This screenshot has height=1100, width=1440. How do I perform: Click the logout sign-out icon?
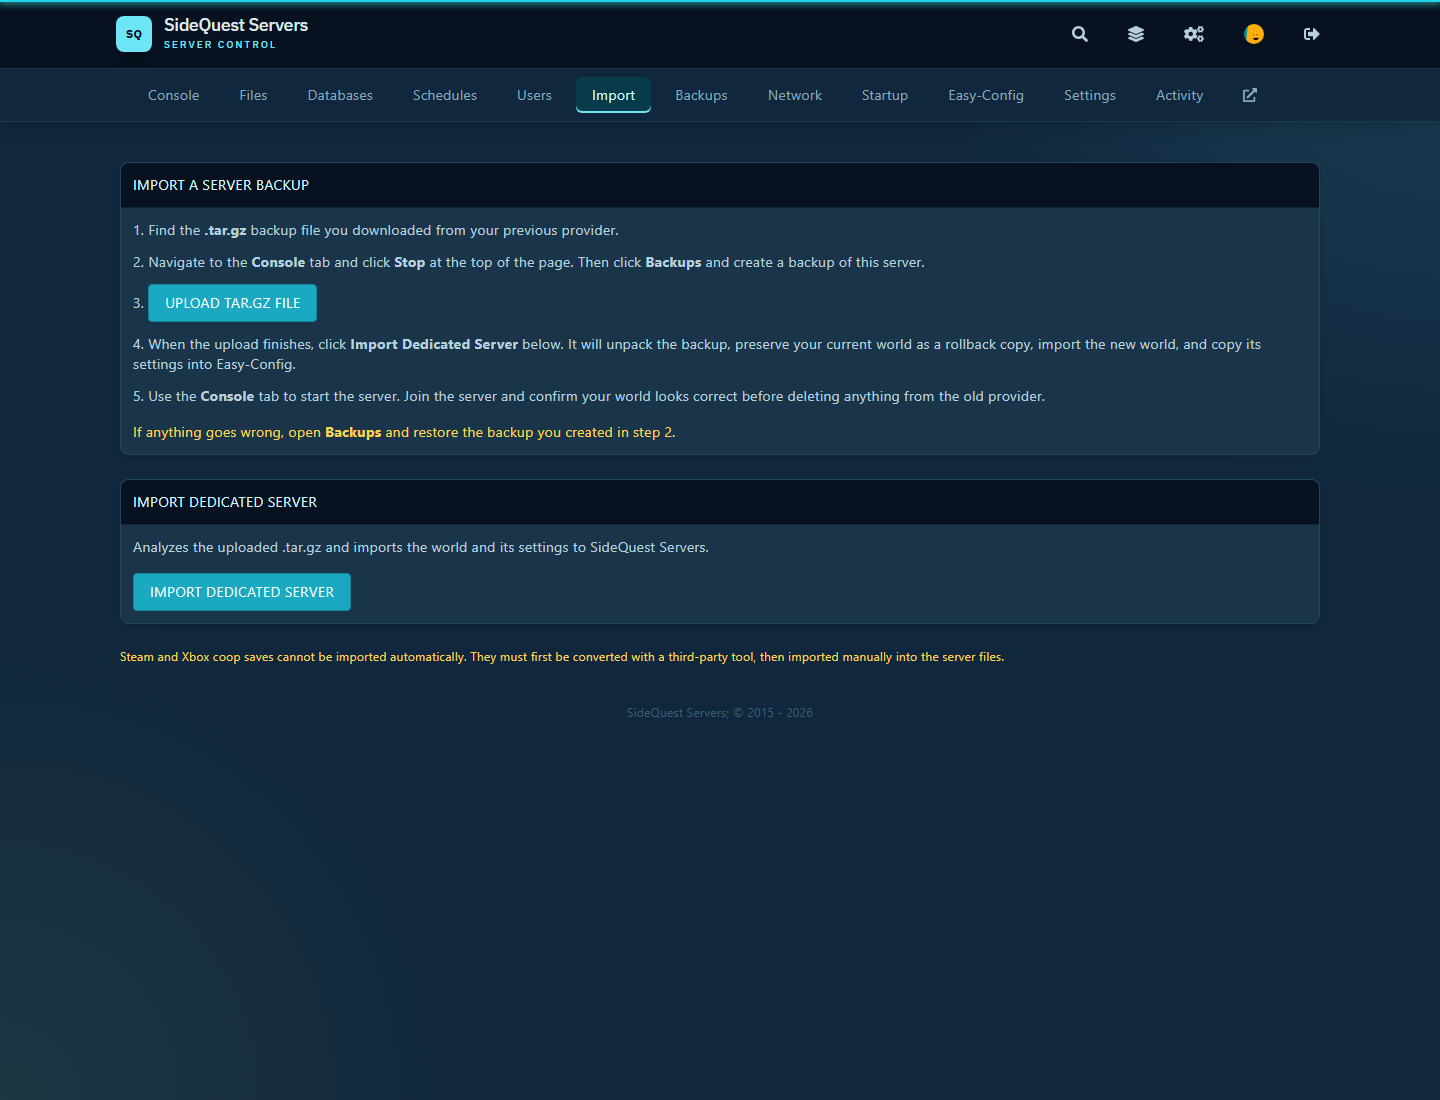[1312, 34]
